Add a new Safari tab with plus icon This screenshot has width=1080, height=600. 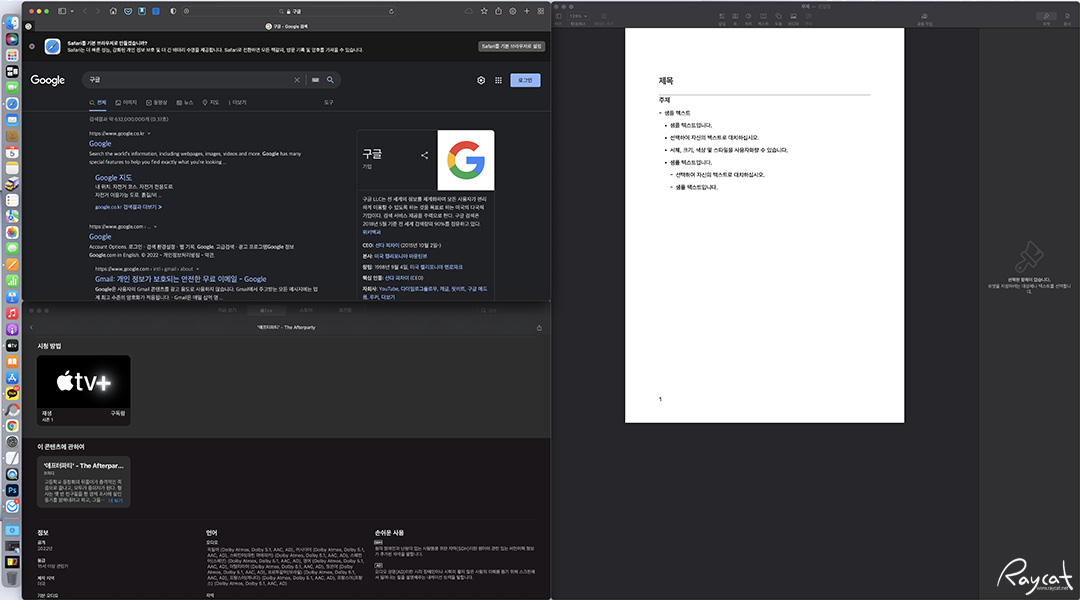pyautogui.click(x=527, y=11)
